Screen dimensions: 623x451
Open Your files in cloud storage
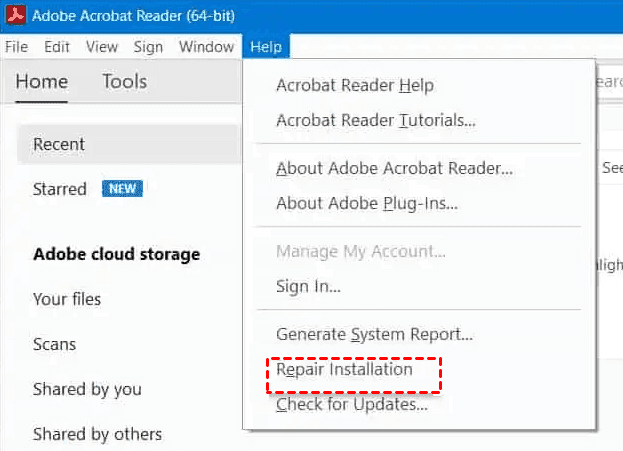tap(67, 299)
